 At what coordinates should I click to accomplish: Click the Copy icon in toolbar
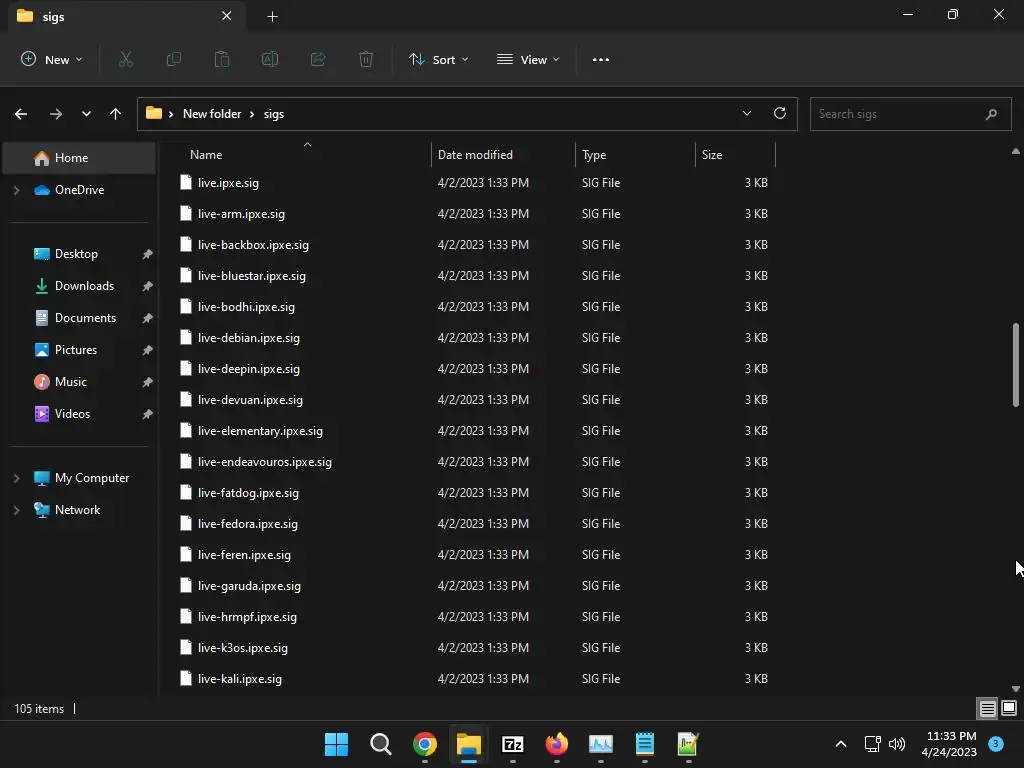(174, 59)
